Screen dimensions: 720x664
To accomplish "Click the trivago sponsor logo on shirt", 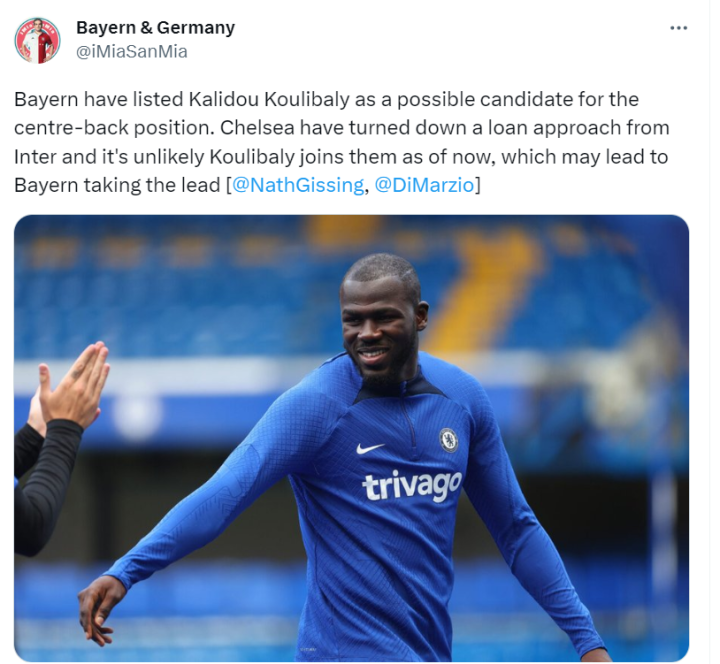I will (411, 485).
